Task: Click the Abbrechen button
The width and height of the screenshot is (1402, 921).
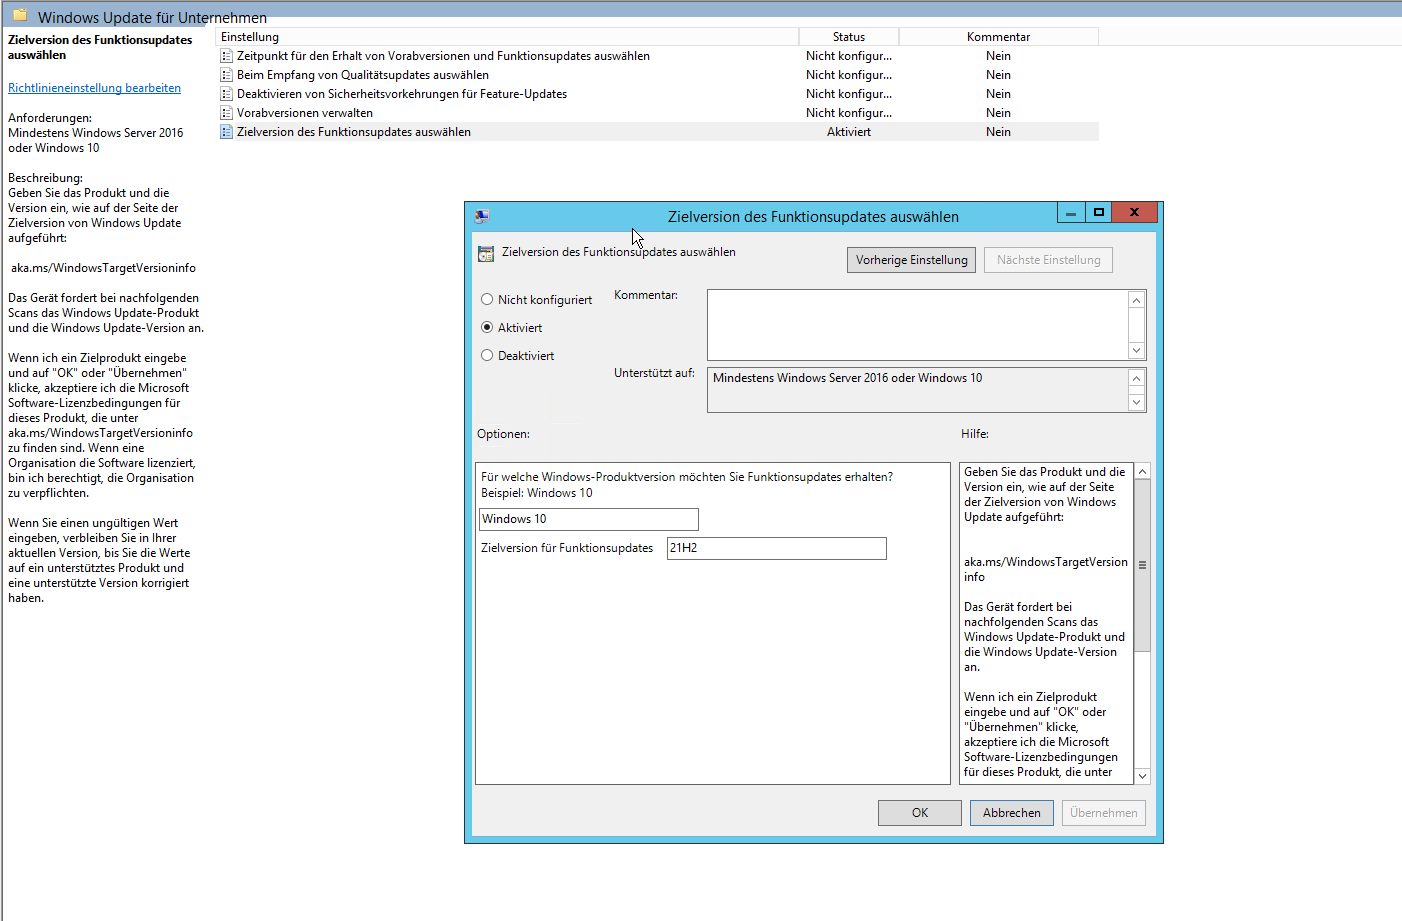Action: click(x=1012, y=813)
